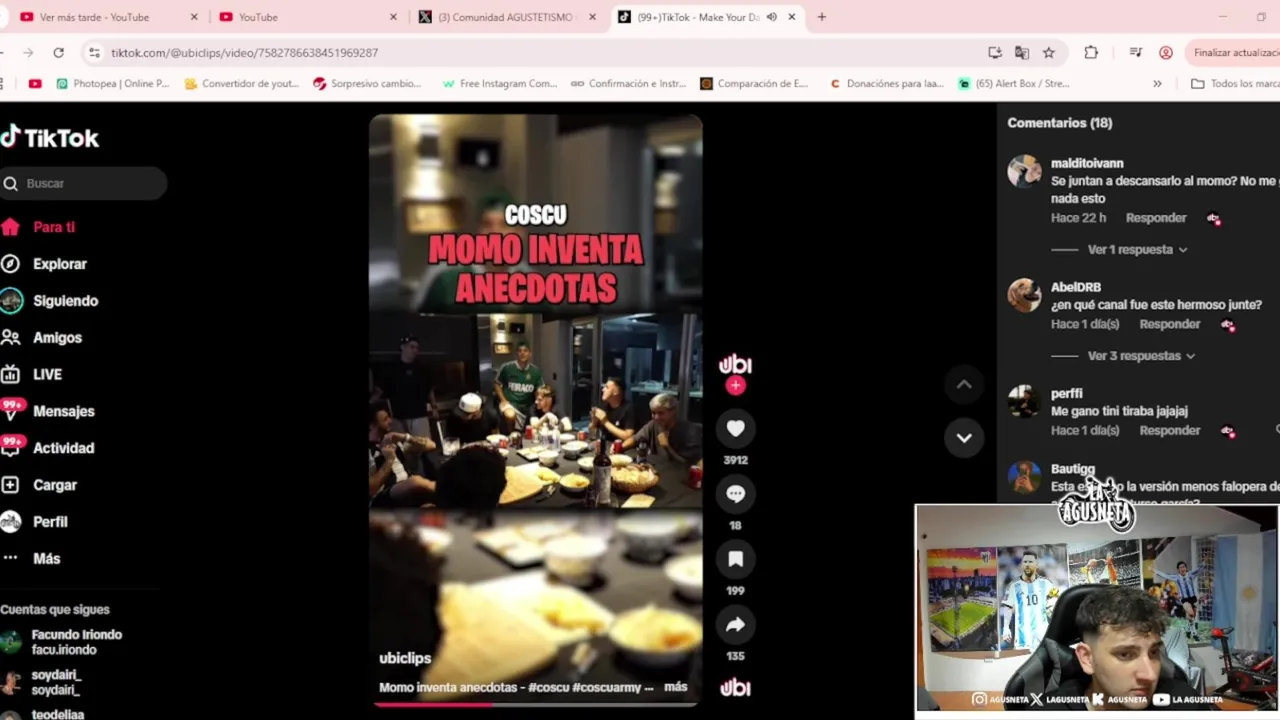Open LIVE in sidebar

32,375
